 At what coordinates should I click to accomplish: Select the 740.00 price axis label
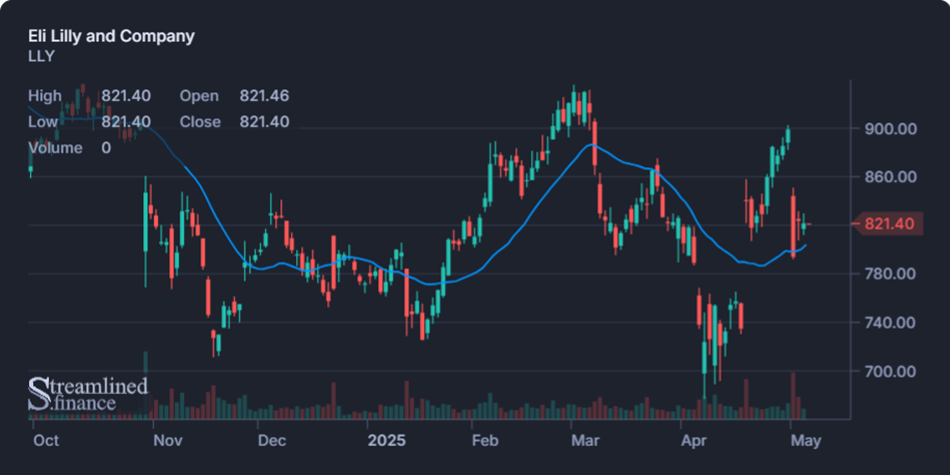[x=889, y=322]
